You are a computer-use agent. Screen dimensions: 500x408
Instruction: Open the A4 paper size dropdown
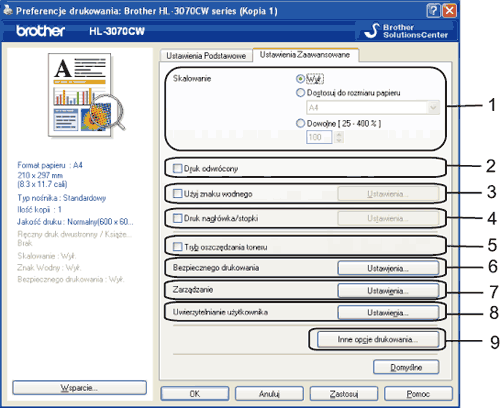point(373,108)
